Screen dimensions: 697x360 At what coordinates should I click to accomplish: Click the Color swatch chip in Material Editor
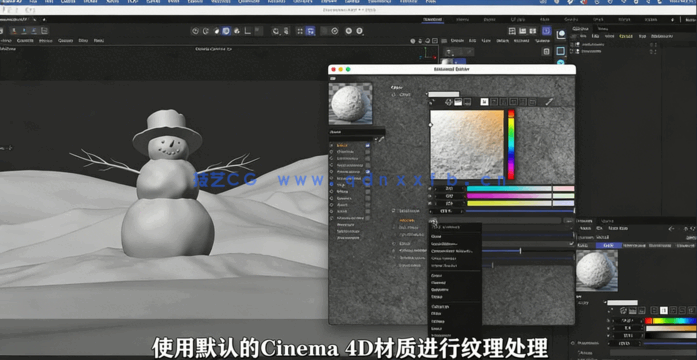[x=444, y=94]
